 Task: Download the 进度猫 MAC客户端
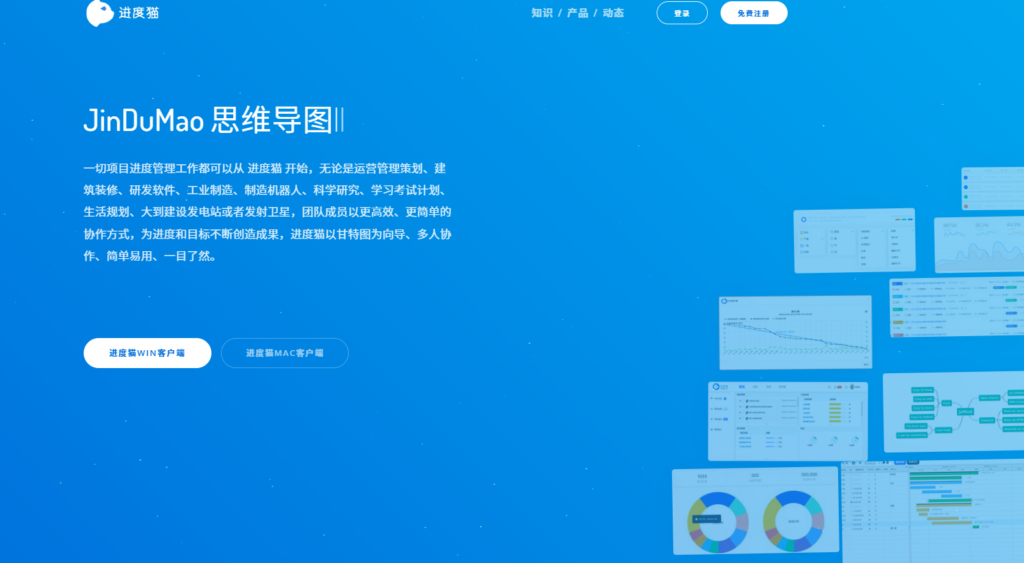[x=284, y=353]
